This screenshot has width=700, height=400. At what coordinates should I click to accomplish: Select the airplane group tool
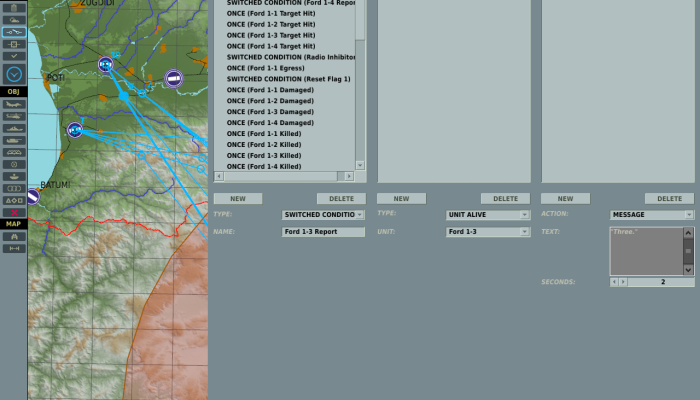click(14, 104)
